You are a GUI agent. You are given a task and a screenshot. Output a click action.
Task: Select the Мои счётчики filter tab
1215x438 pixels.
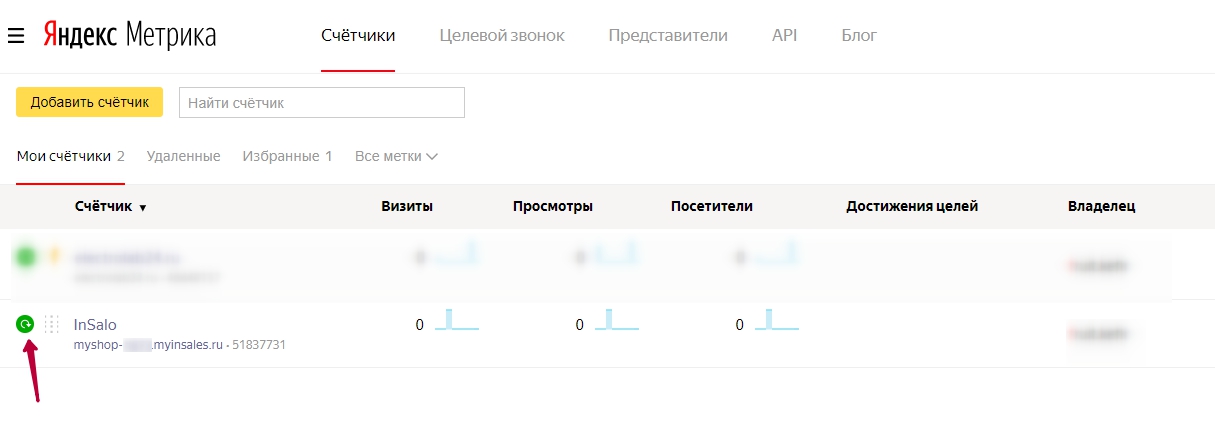pyautogui.click(x=70, y=156)
